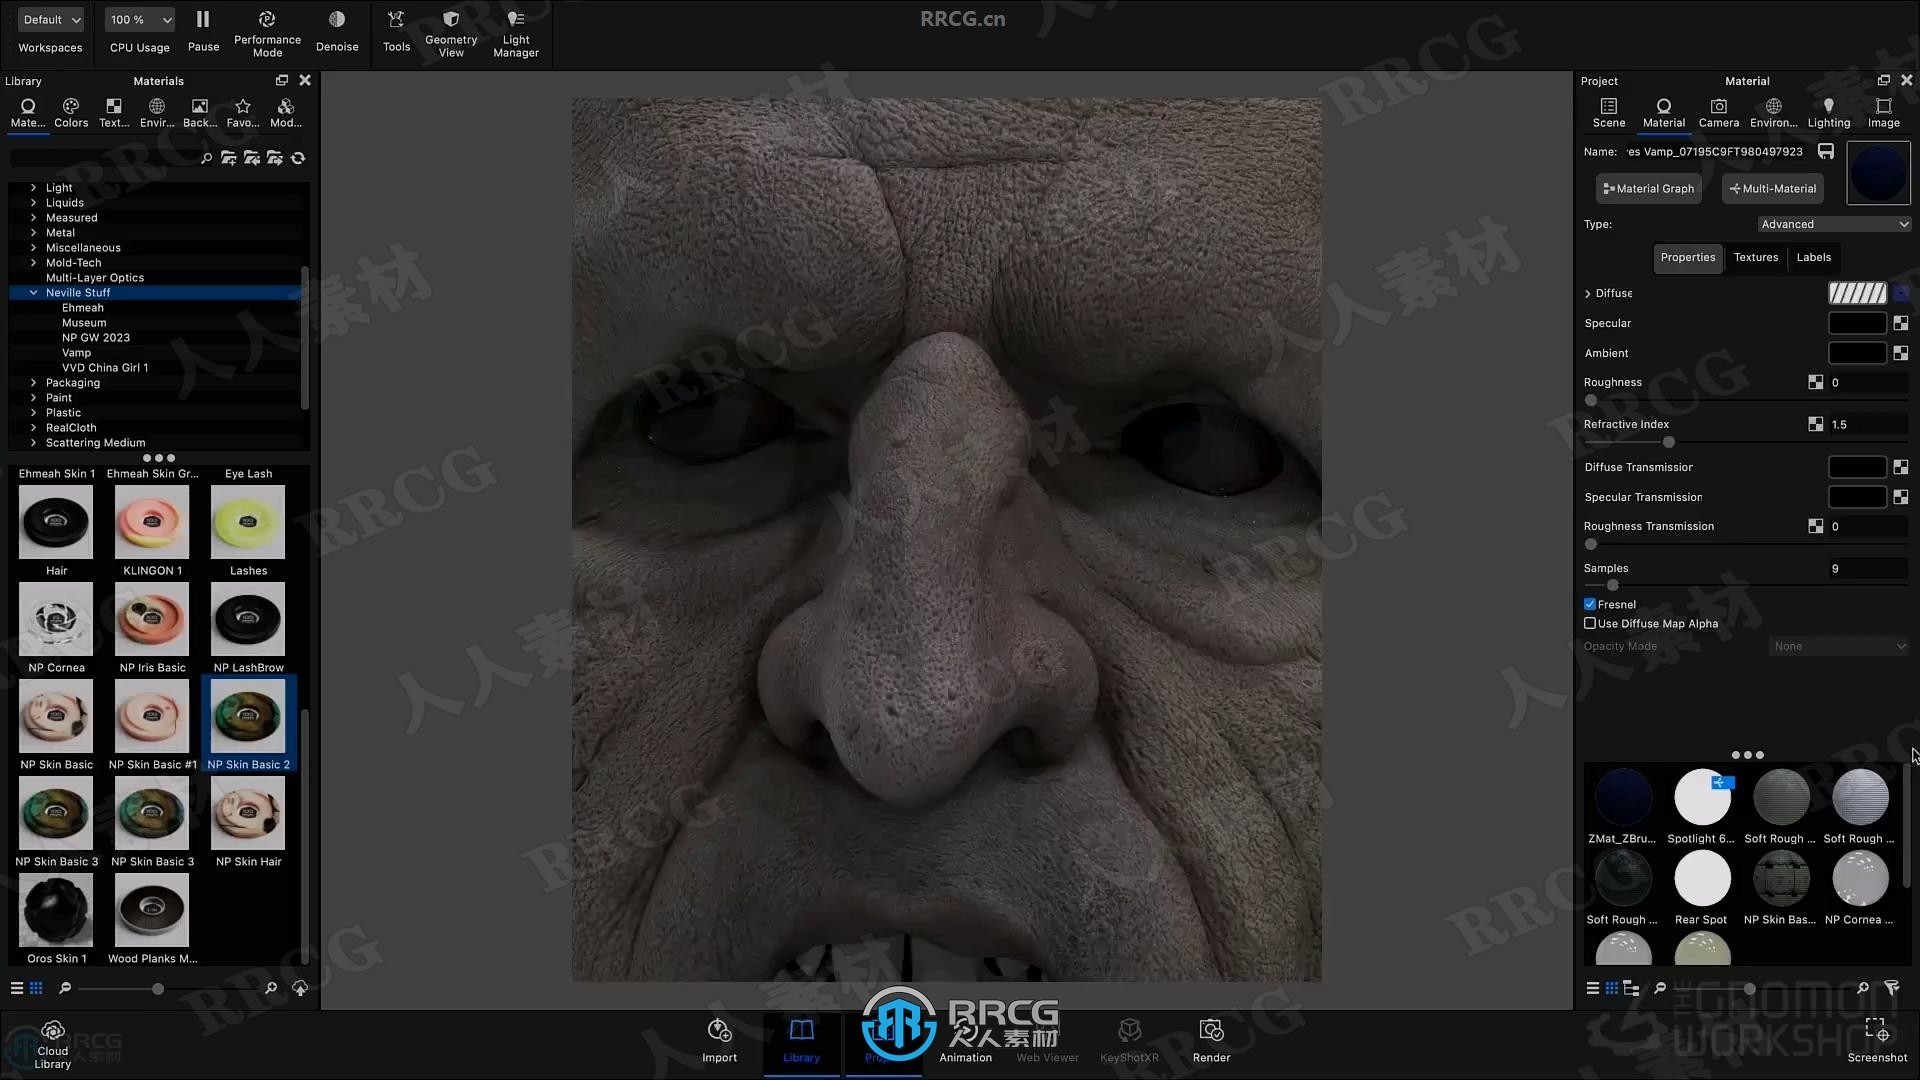
Task: Select the Vamp subfolder
Action: (76, 352)
